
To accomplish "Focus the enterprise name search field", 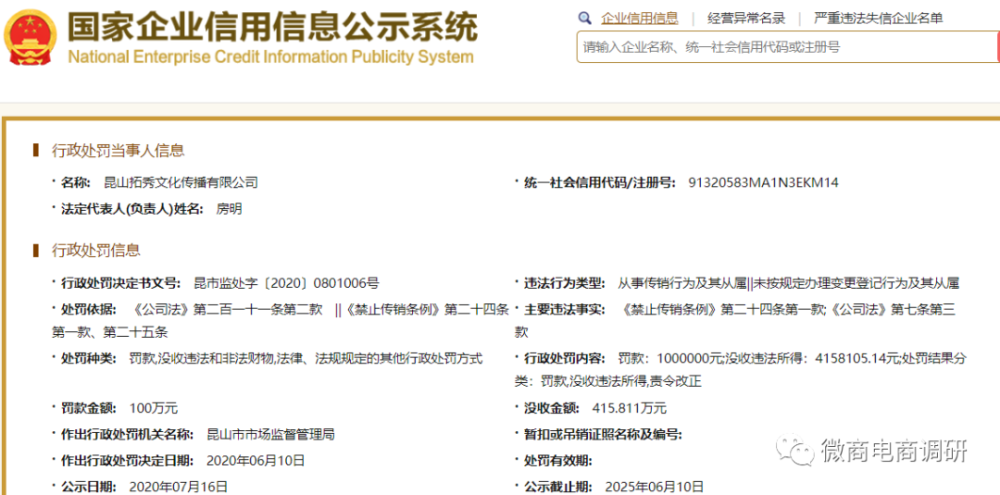I will pyautogui.click(x=788, y=47).
